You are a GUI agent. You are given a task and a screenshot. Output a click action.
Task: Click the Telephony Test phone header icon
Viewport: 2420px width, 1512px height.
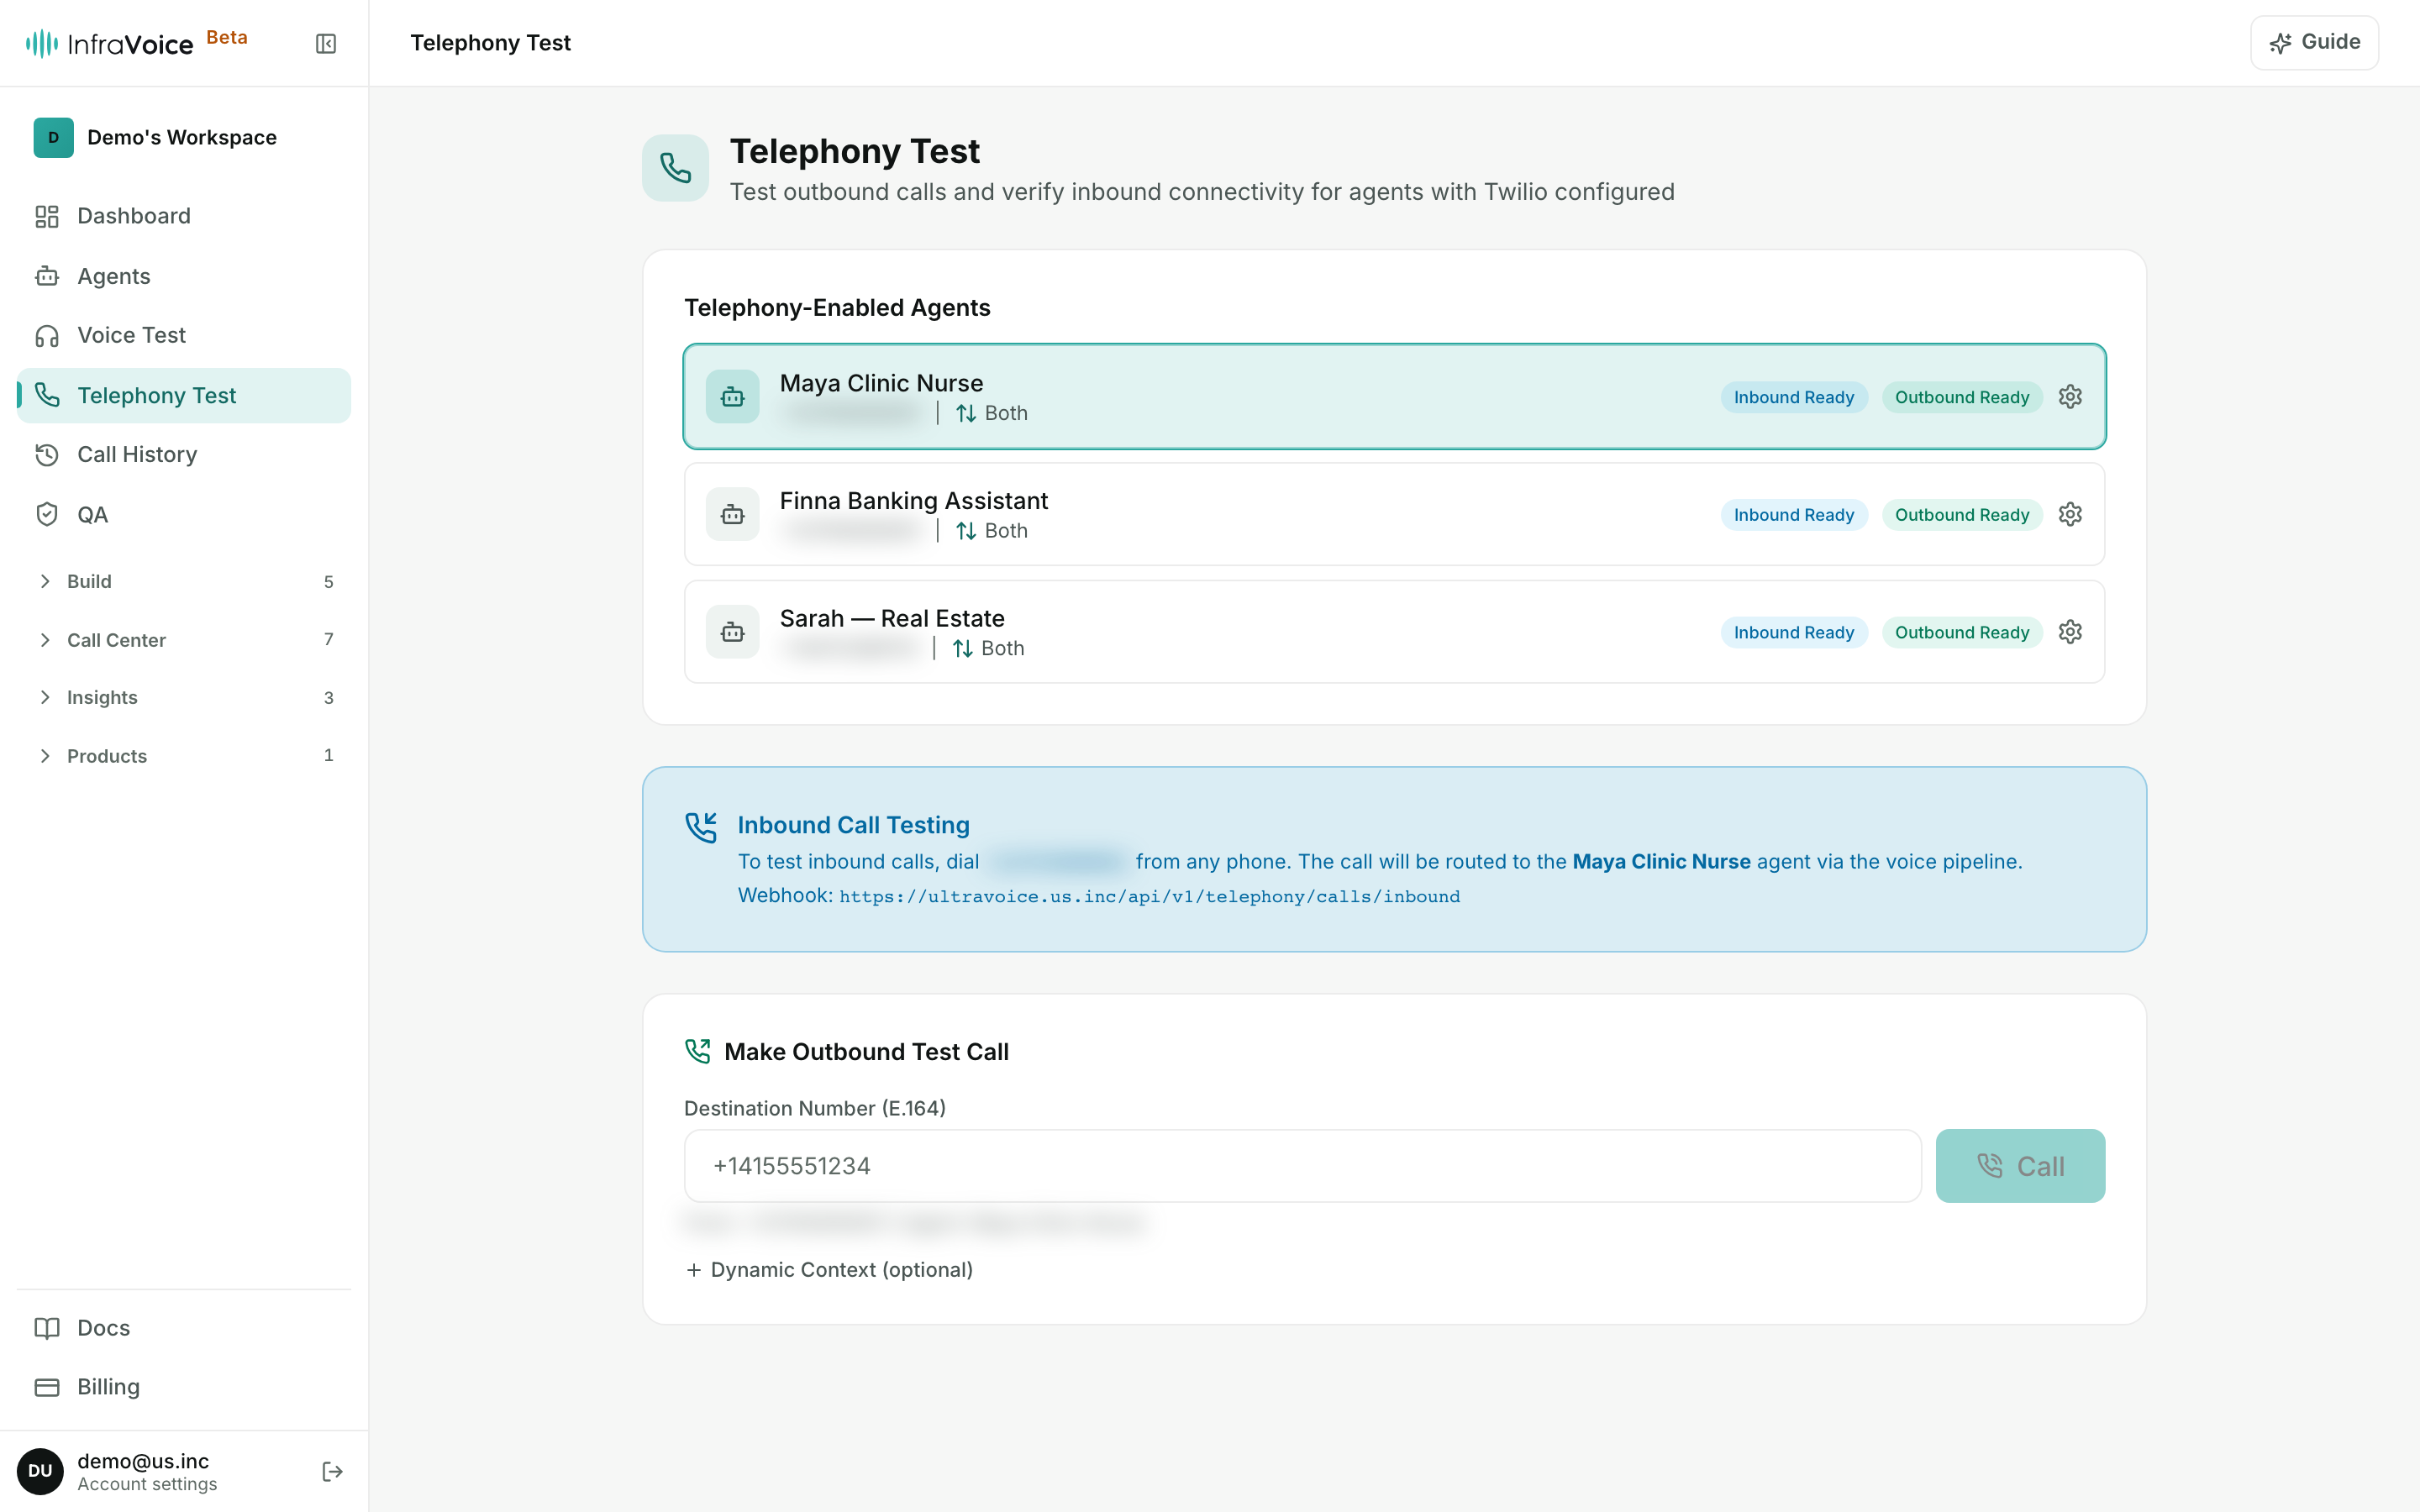(675, 168)
